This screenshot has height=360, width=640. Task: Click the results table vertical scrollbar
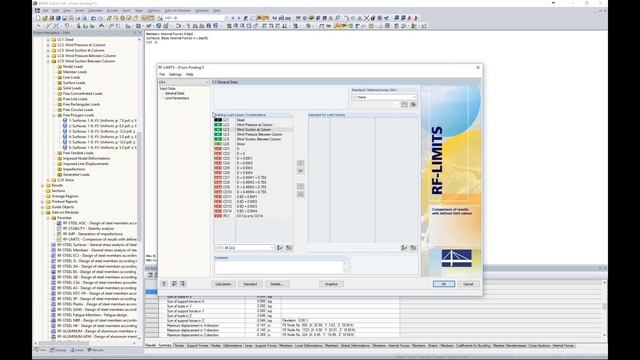pyautogui.click(x=604, y=307)
